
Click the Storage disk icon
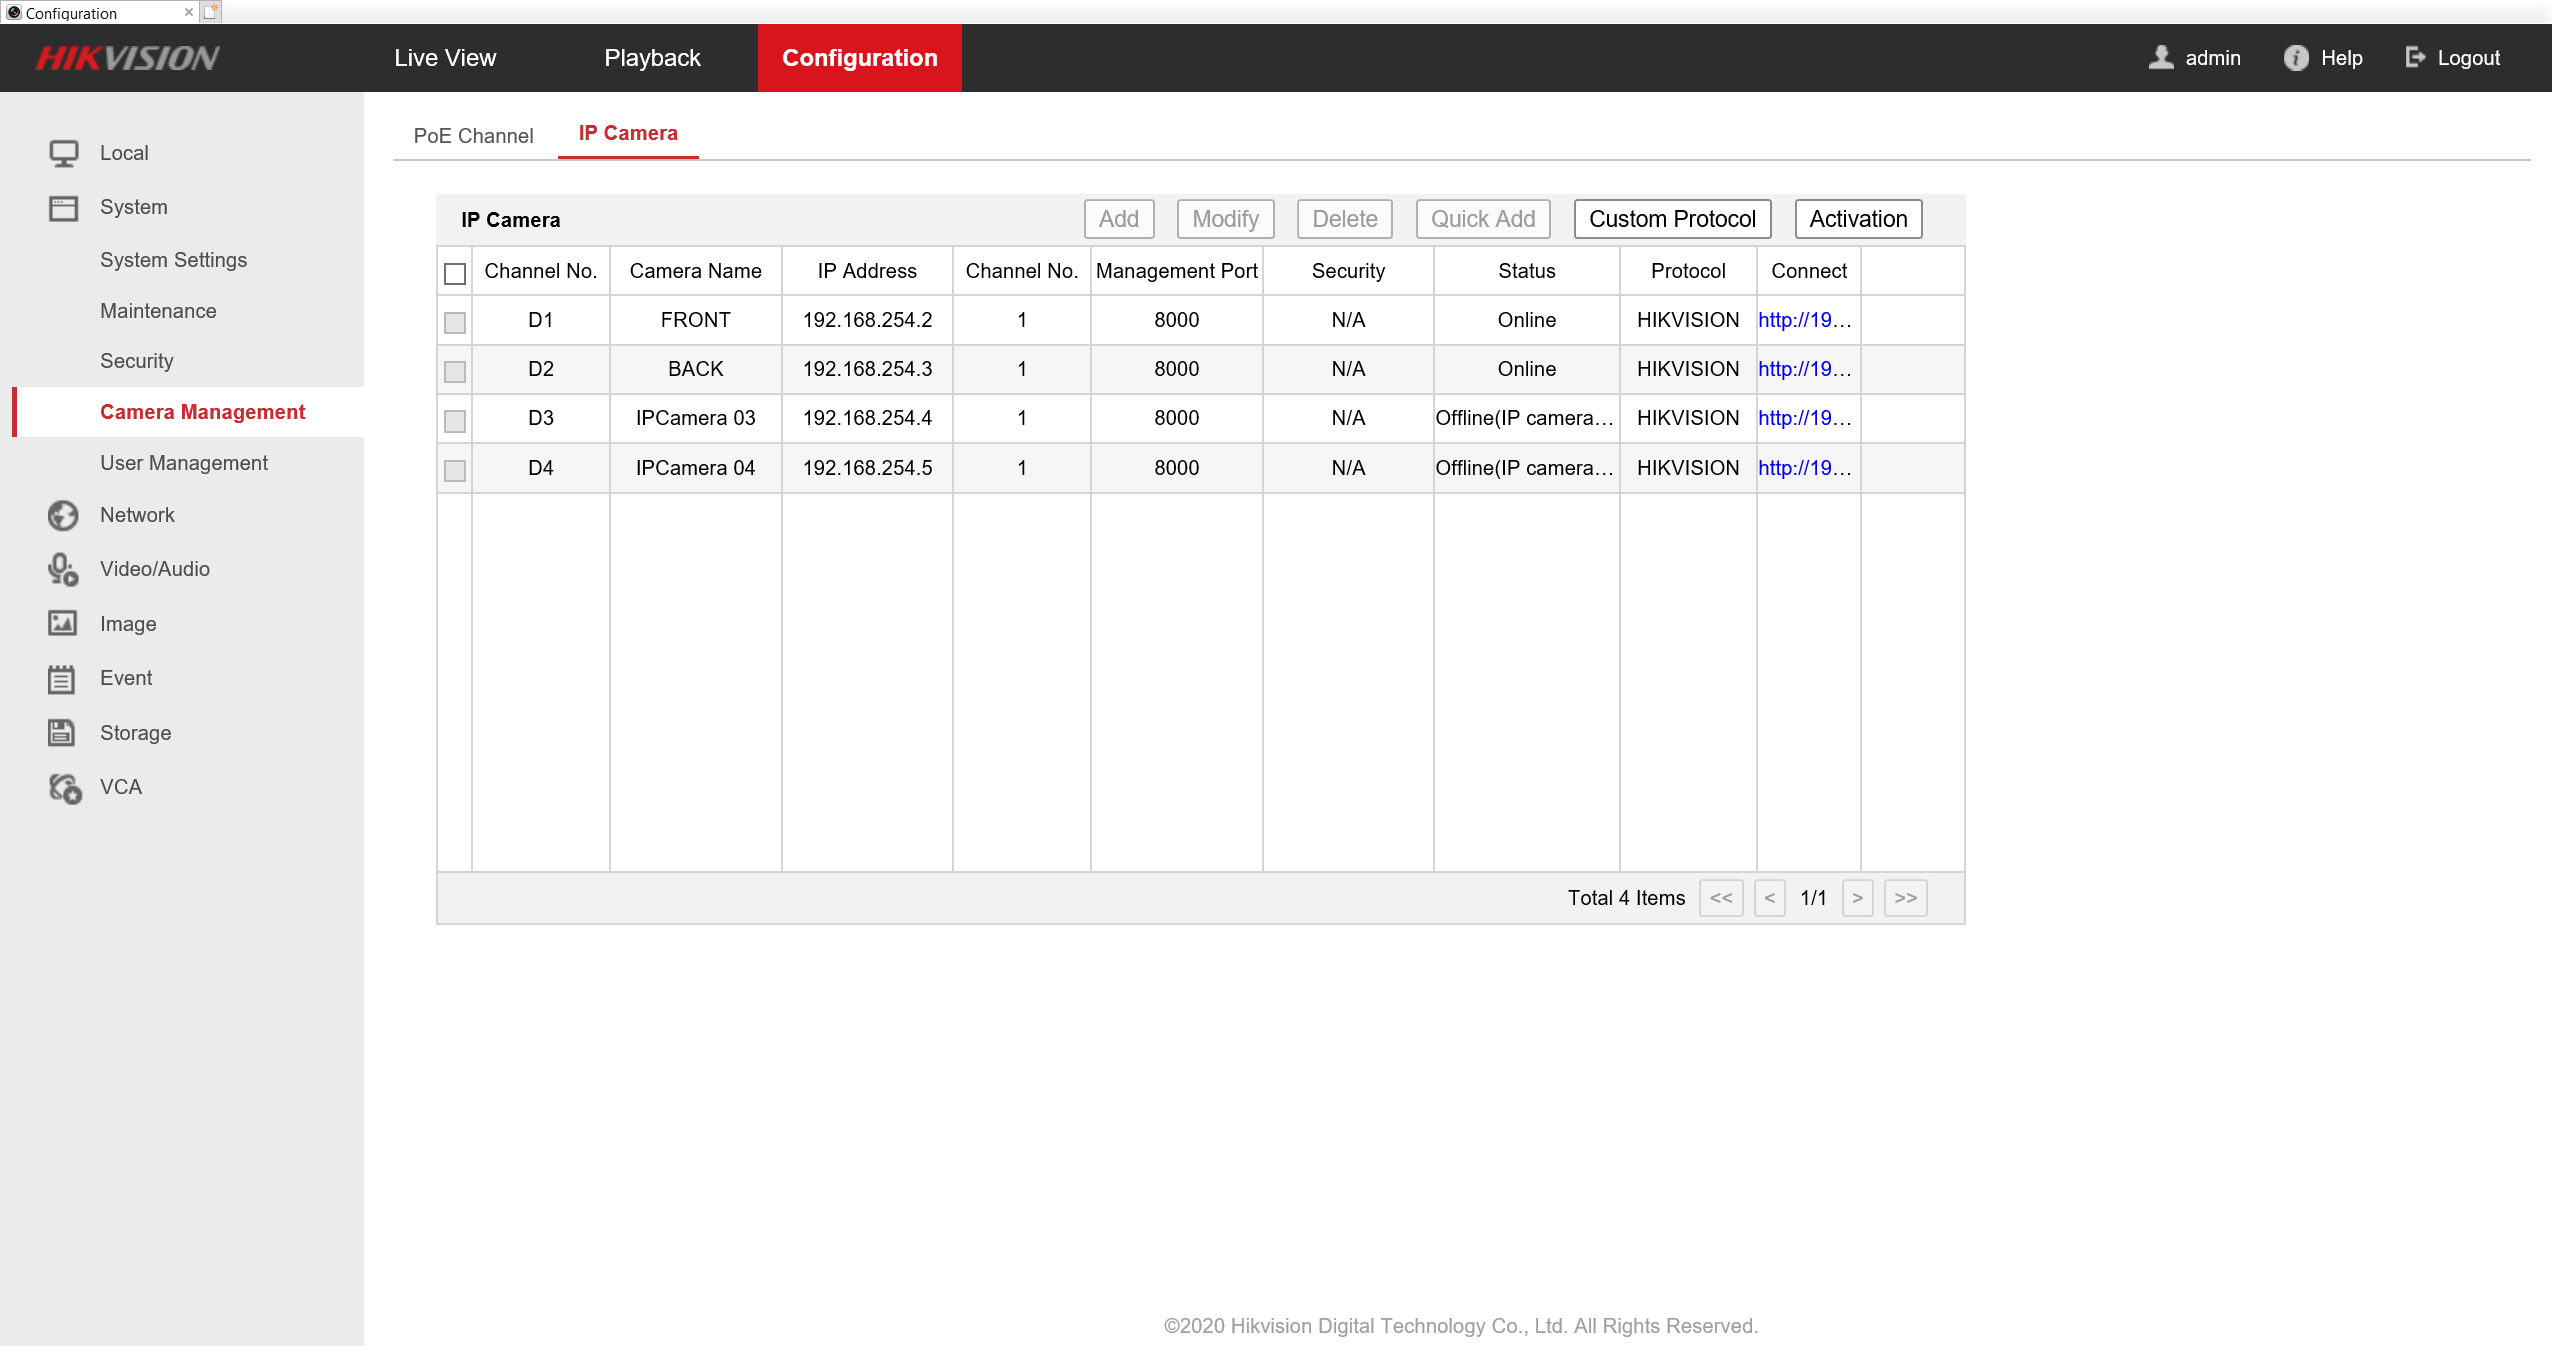pyautogui.click(x=62, y=732)
